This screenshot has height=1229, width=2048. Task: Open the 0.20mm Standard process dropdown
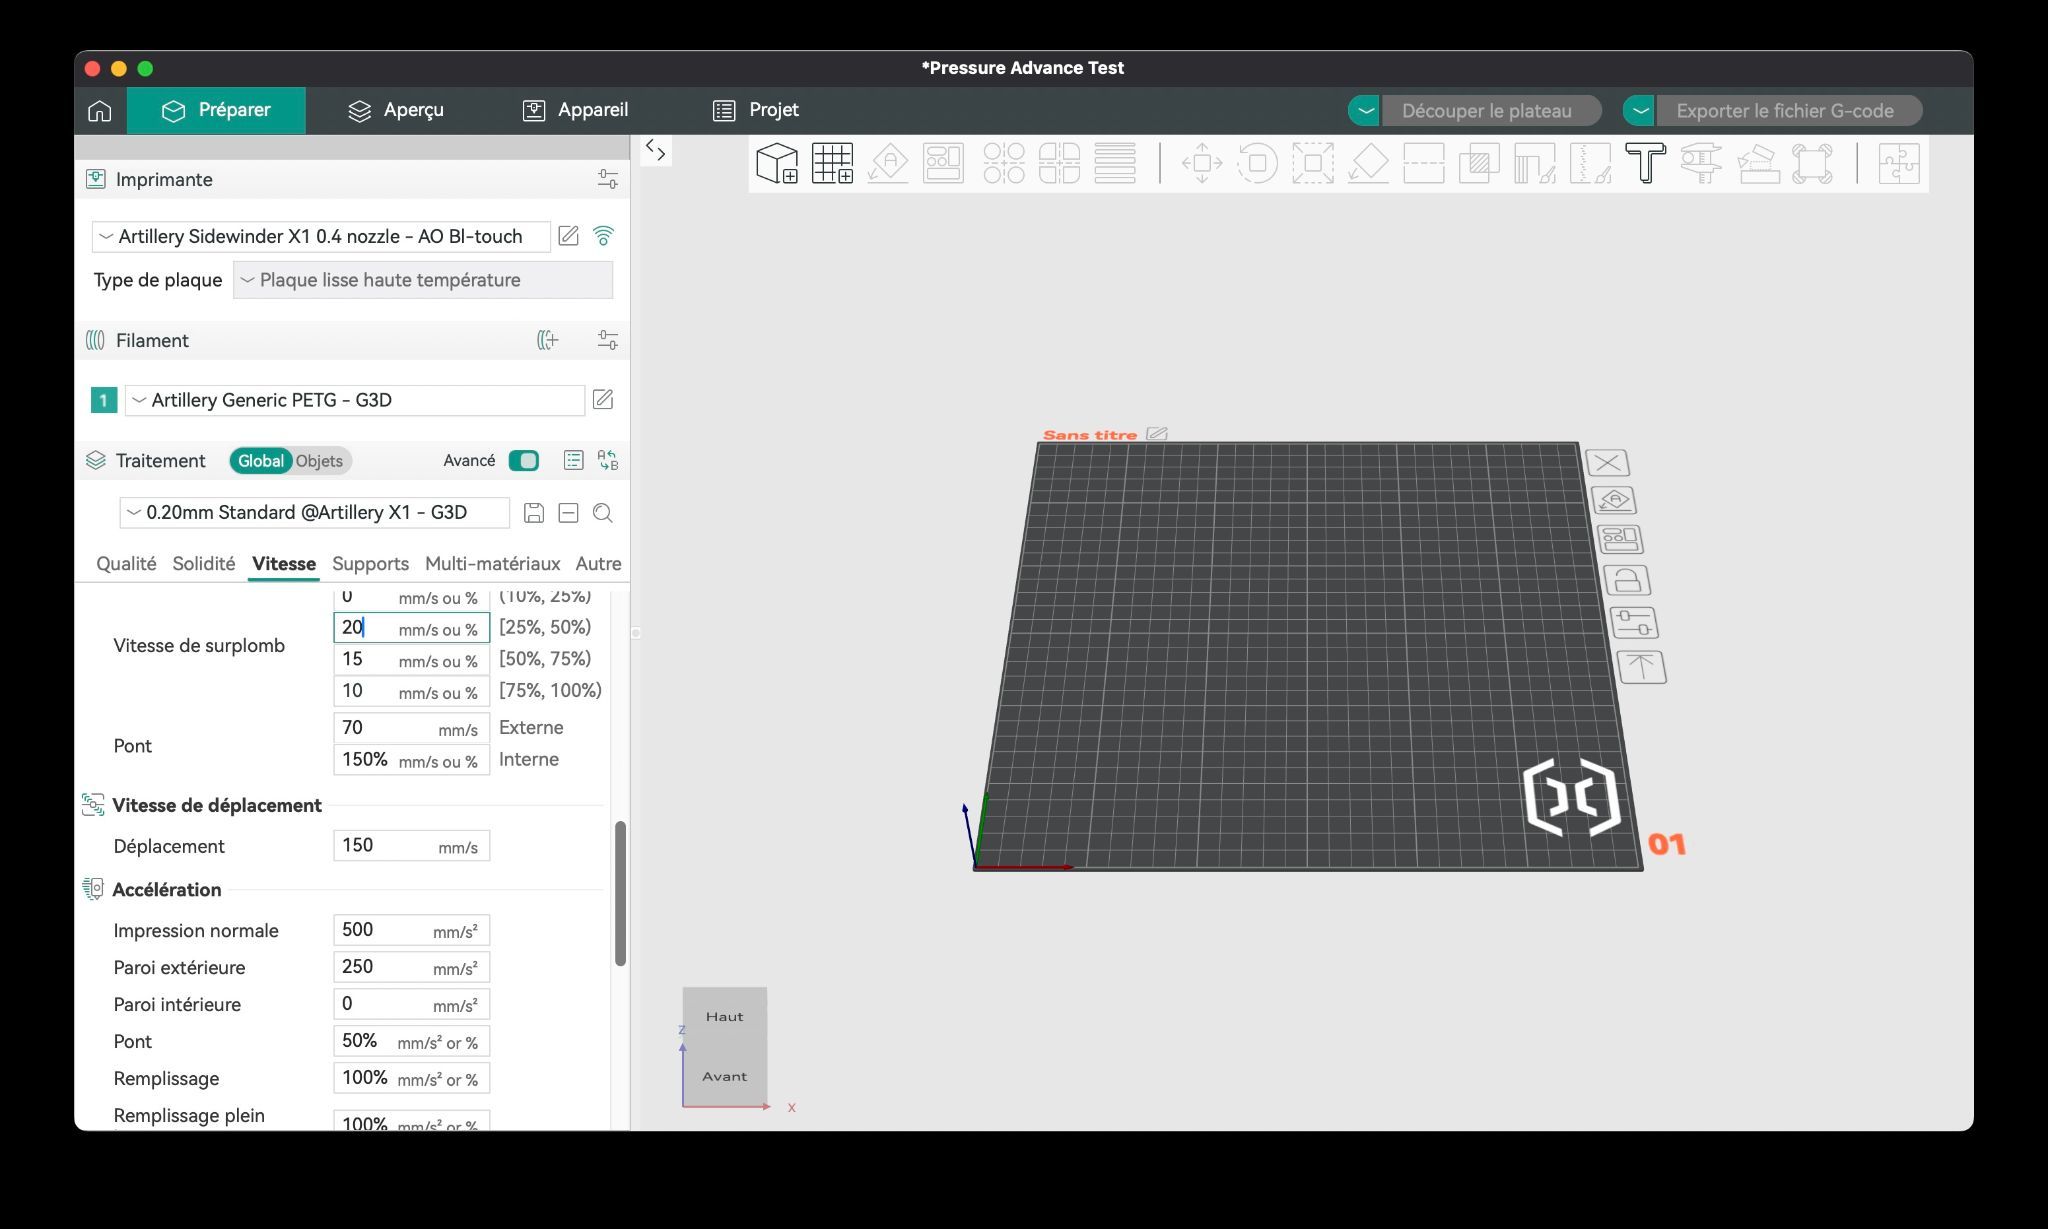pyautogui.click(x=314, y=513)
